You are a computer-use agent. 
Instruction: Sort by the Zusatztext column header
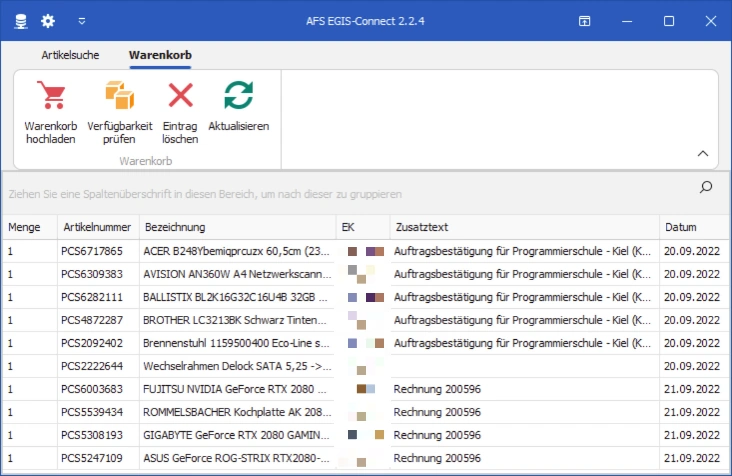click(x=525, y=227)
